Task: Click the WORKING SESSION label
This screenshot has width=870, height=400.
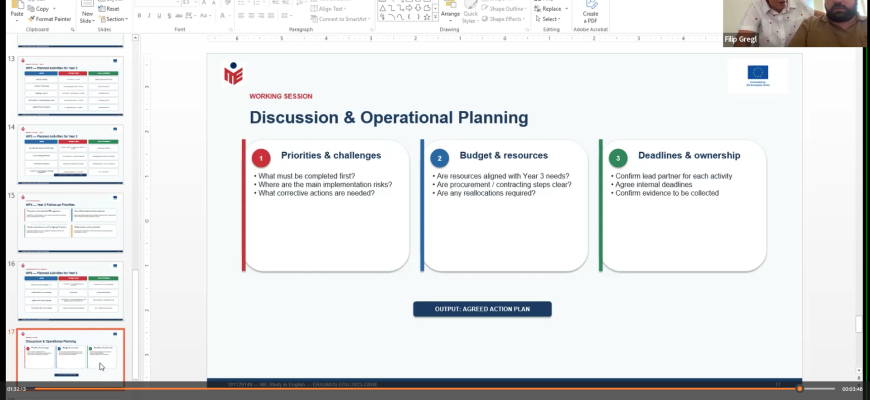Action: 281,96
